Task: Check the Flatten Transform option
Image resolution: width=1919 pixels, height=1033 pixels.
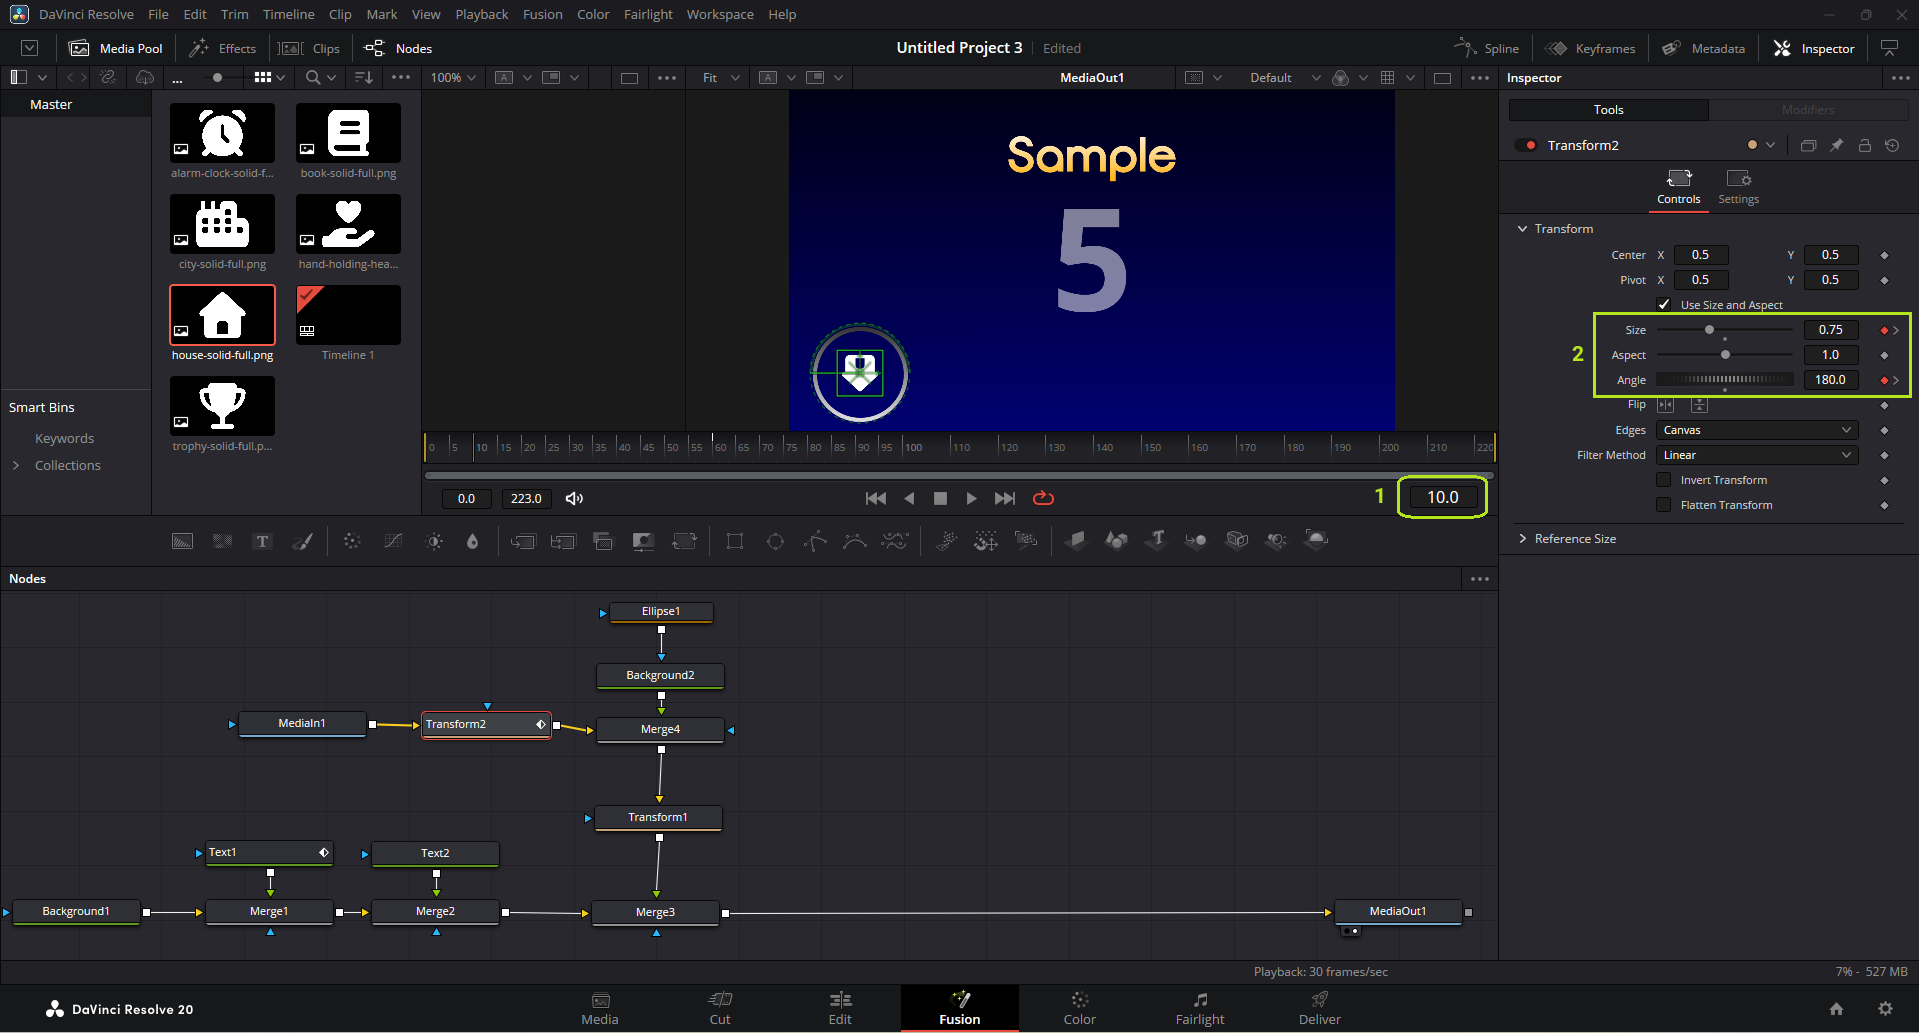Action: tap(1664, 505)
